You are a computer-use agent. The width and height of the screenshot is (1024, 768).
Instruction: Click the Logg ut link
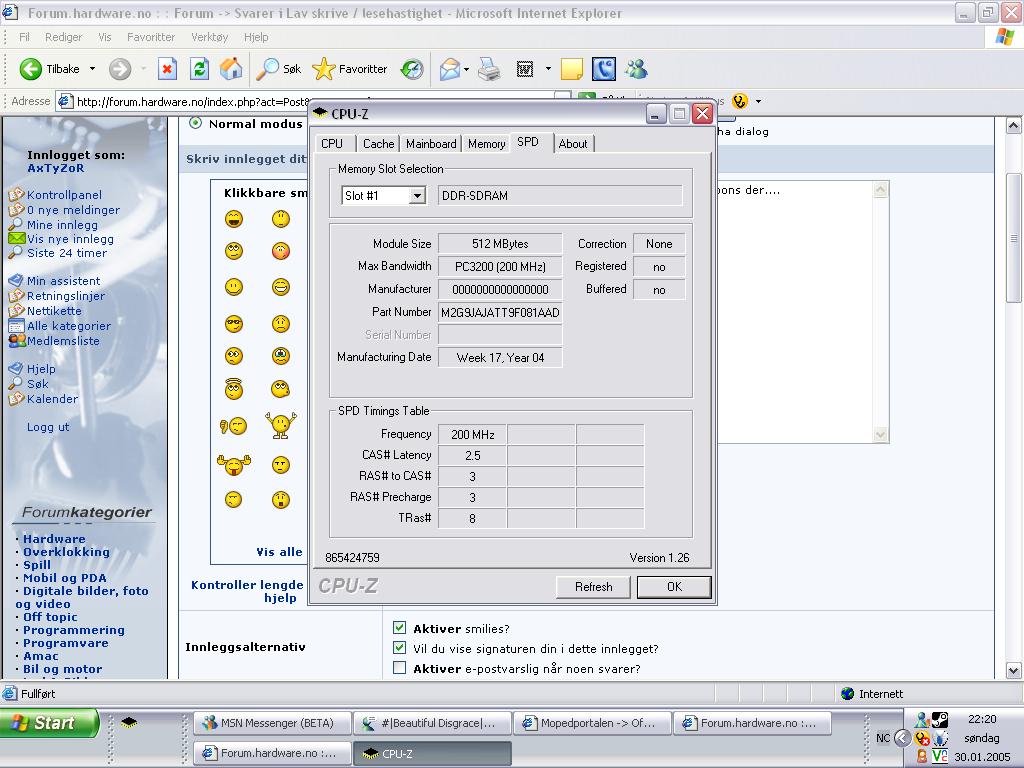click(x=48, y=426)
